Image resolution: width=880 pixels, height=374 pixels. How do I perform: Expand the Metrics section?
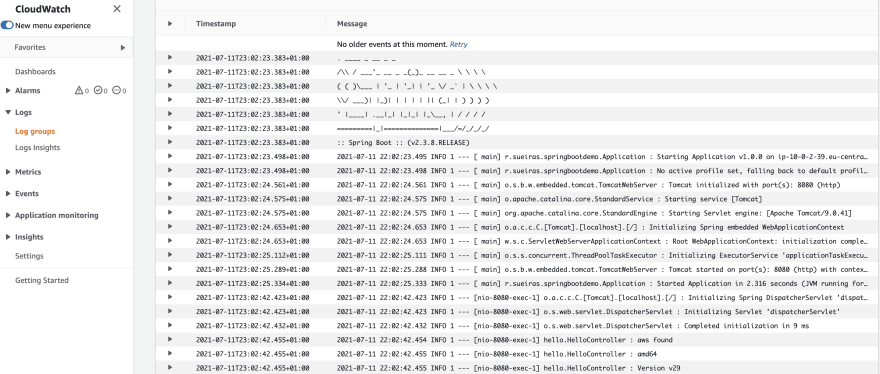pyautogui.click(x=8, y=172)
